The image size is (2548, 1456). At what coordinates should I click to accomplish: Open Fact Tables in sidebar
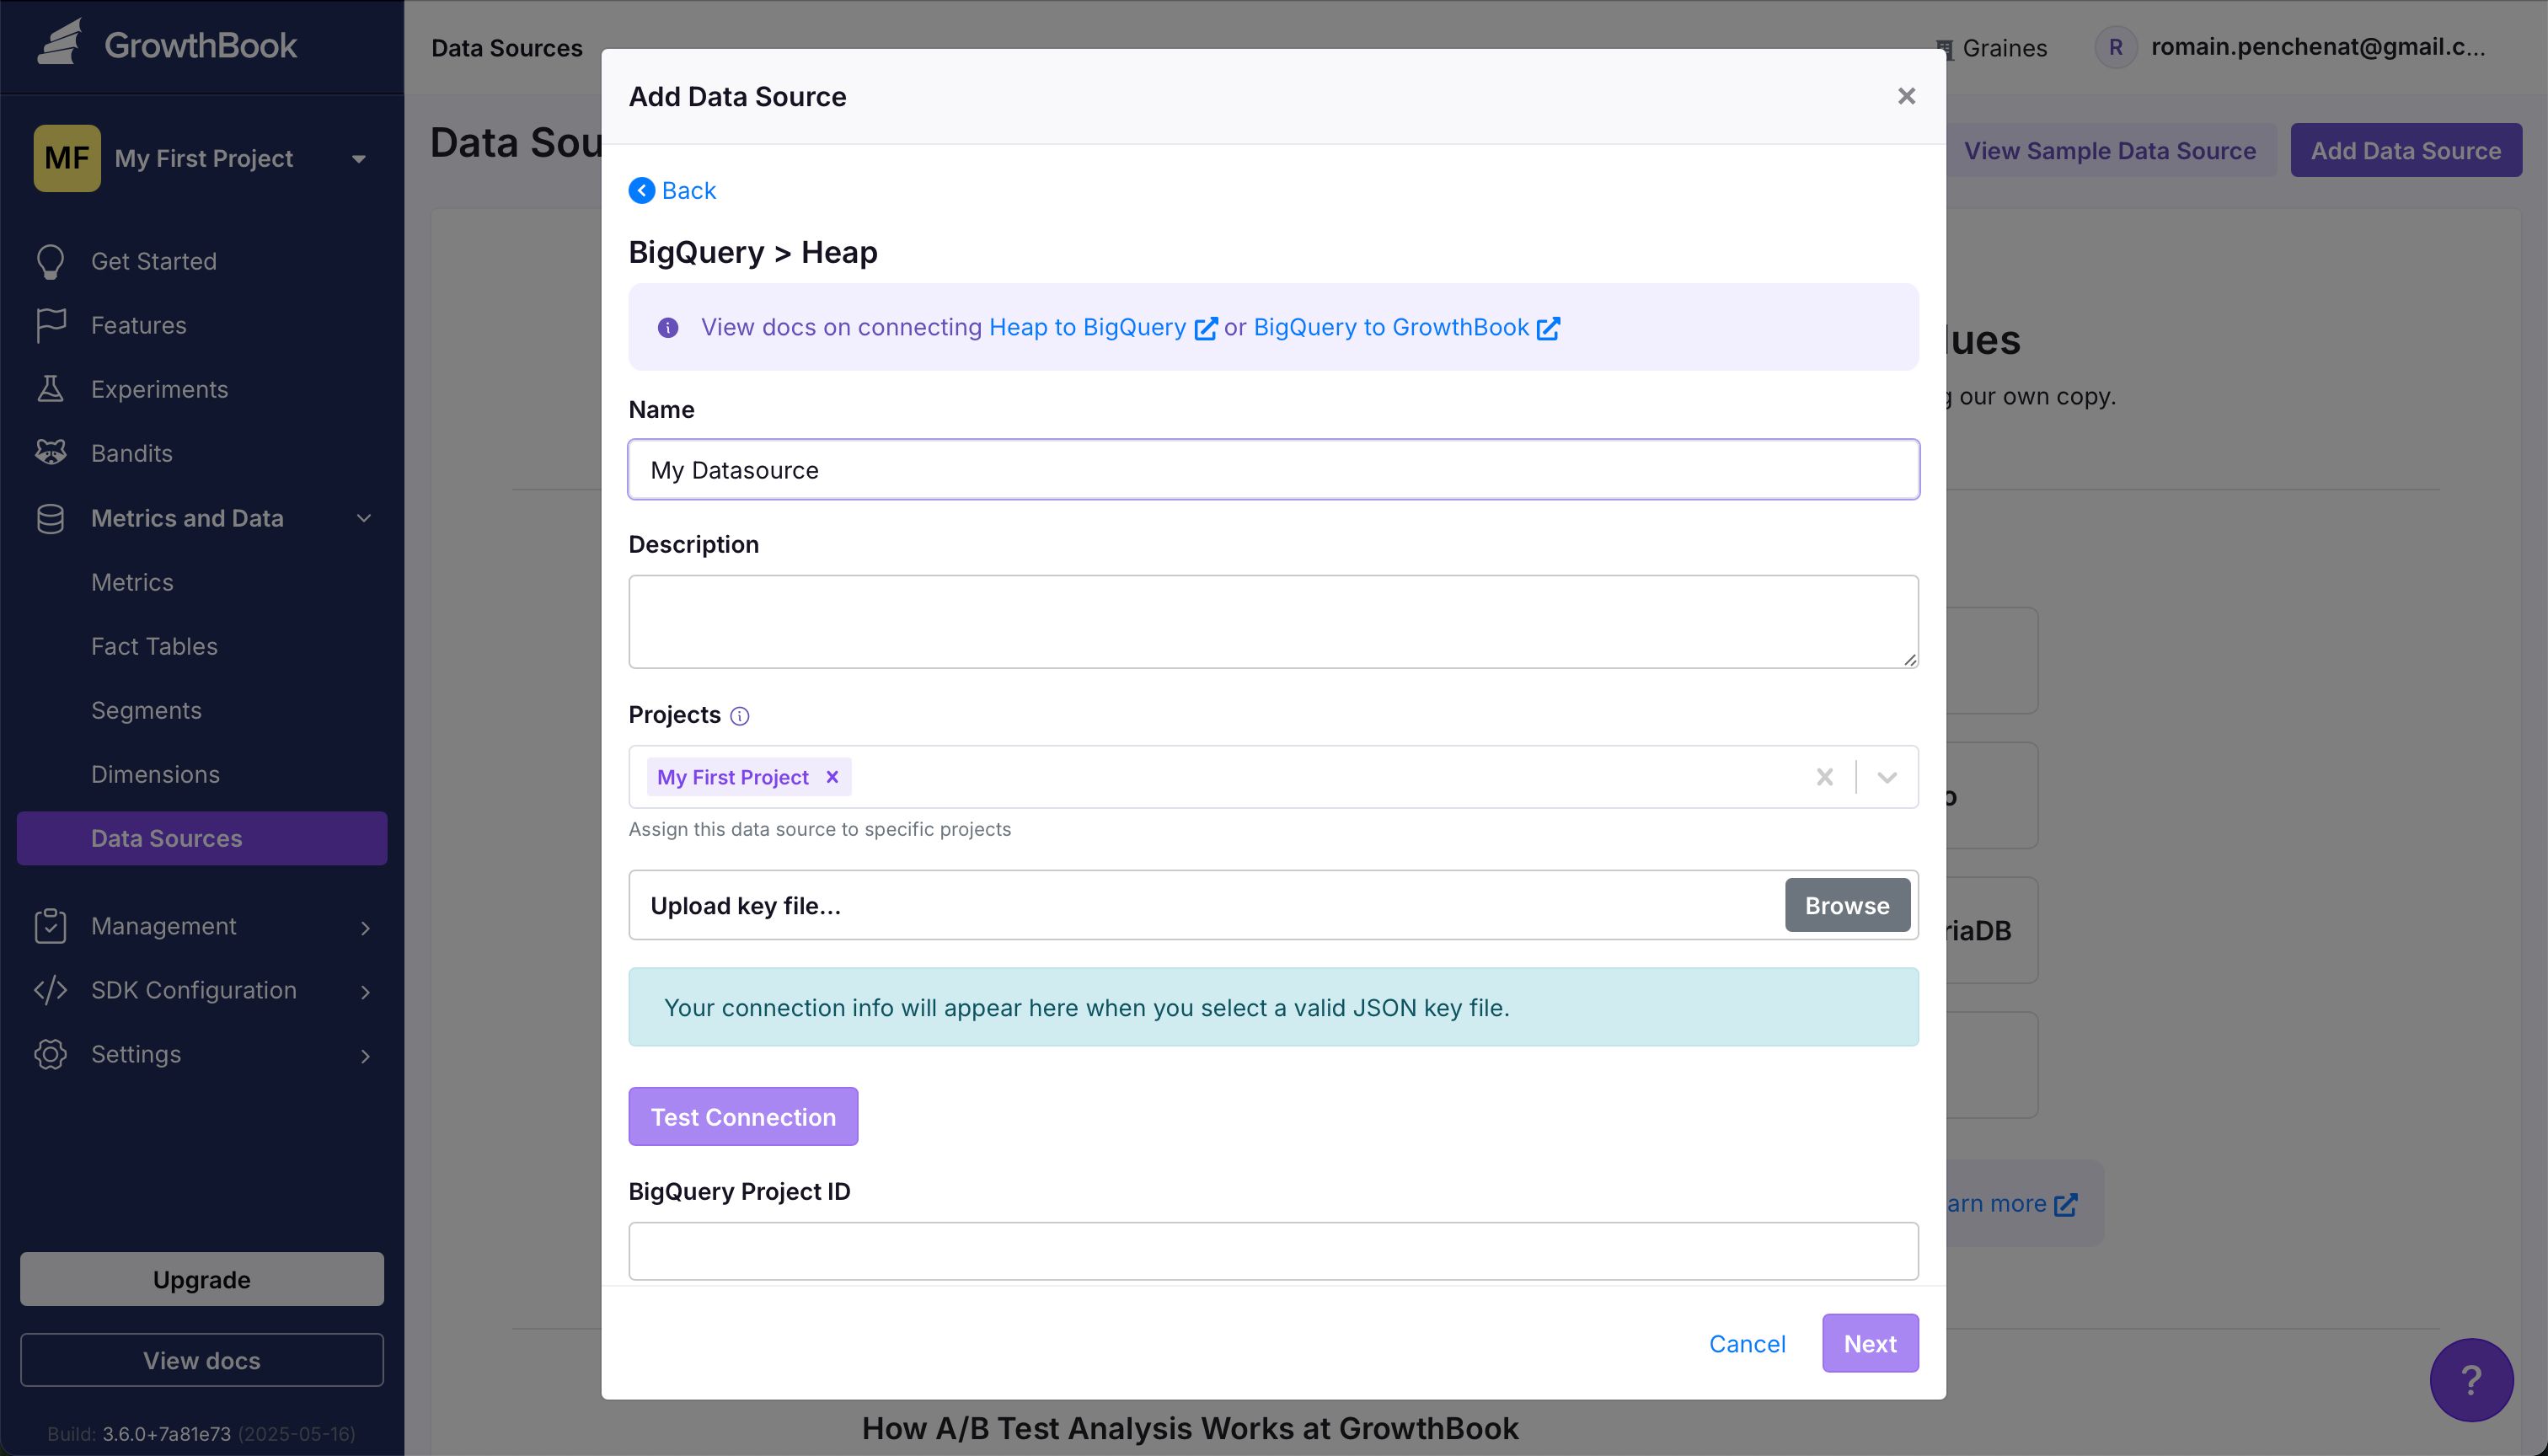coord(154,646)
